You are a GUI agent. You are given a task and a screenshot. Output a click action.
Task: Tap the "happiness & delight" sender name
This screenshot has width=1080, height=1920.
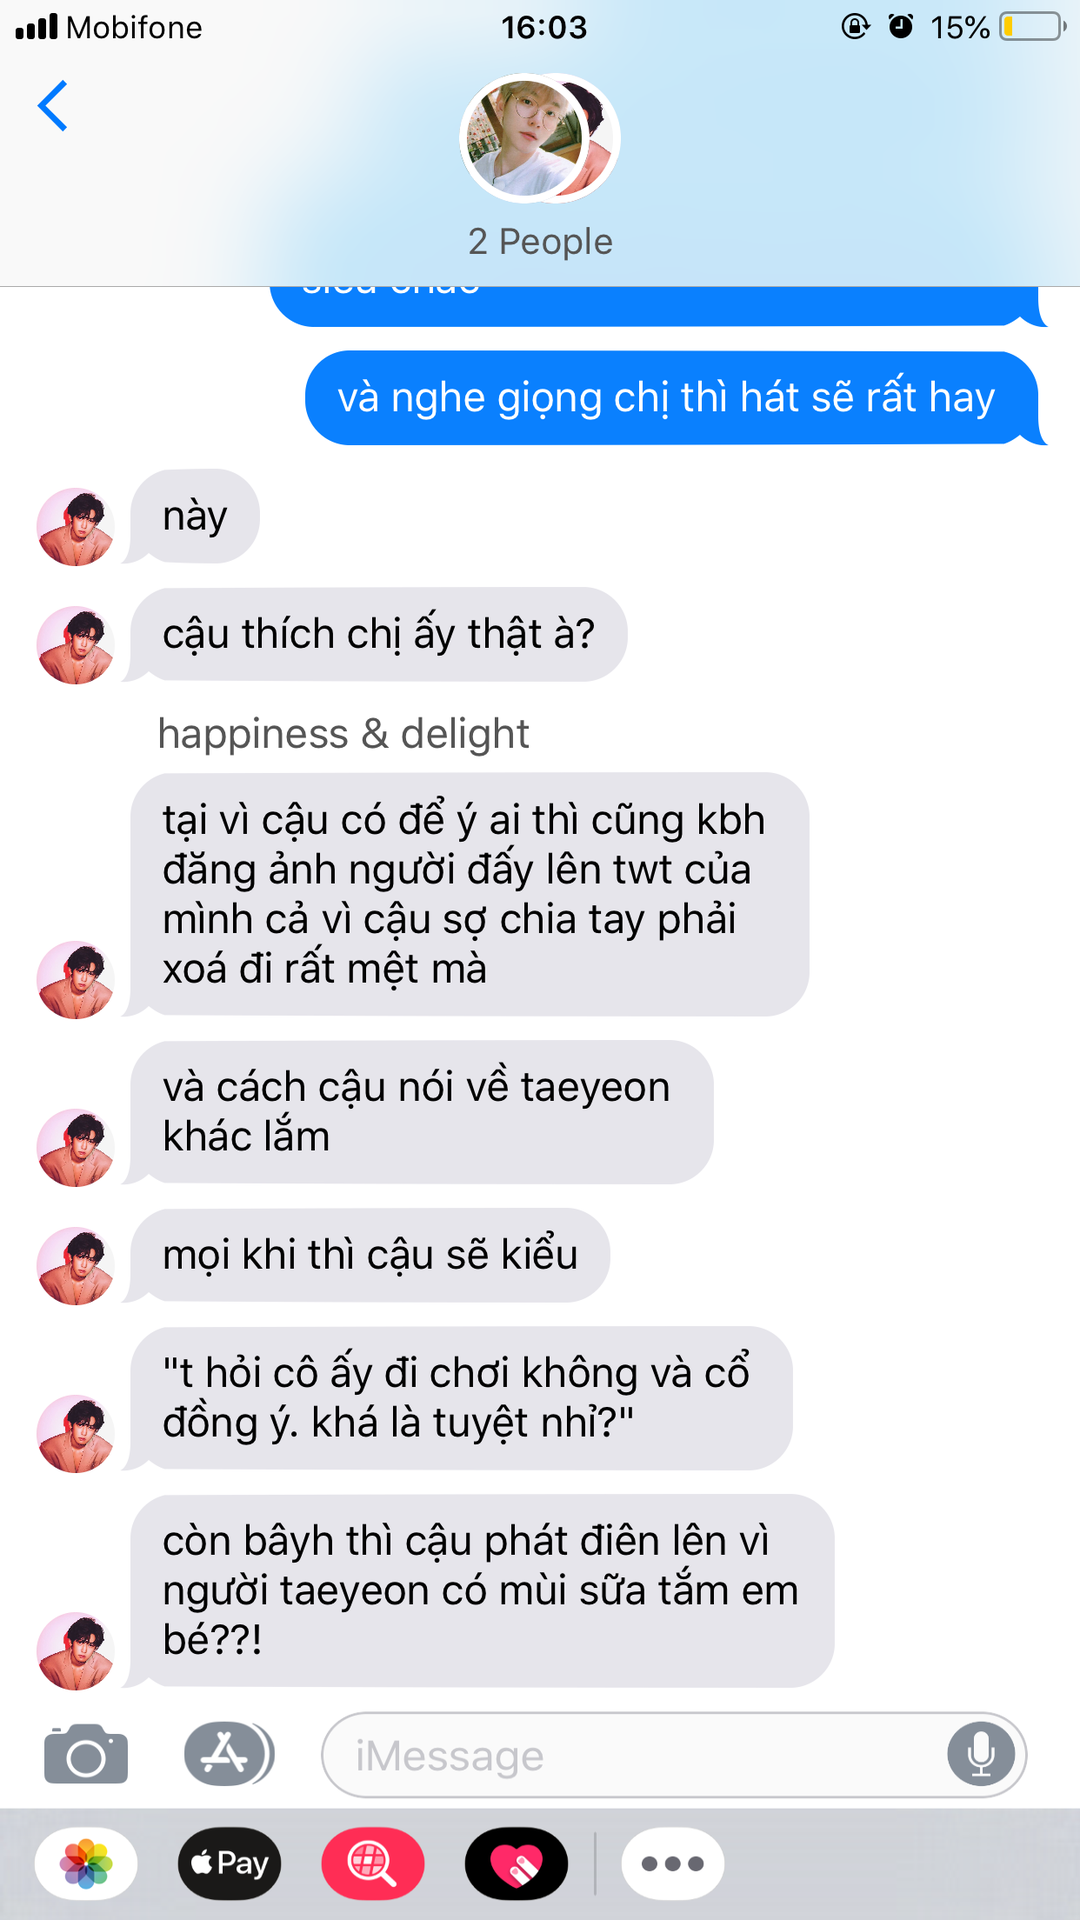pos(343,734)
